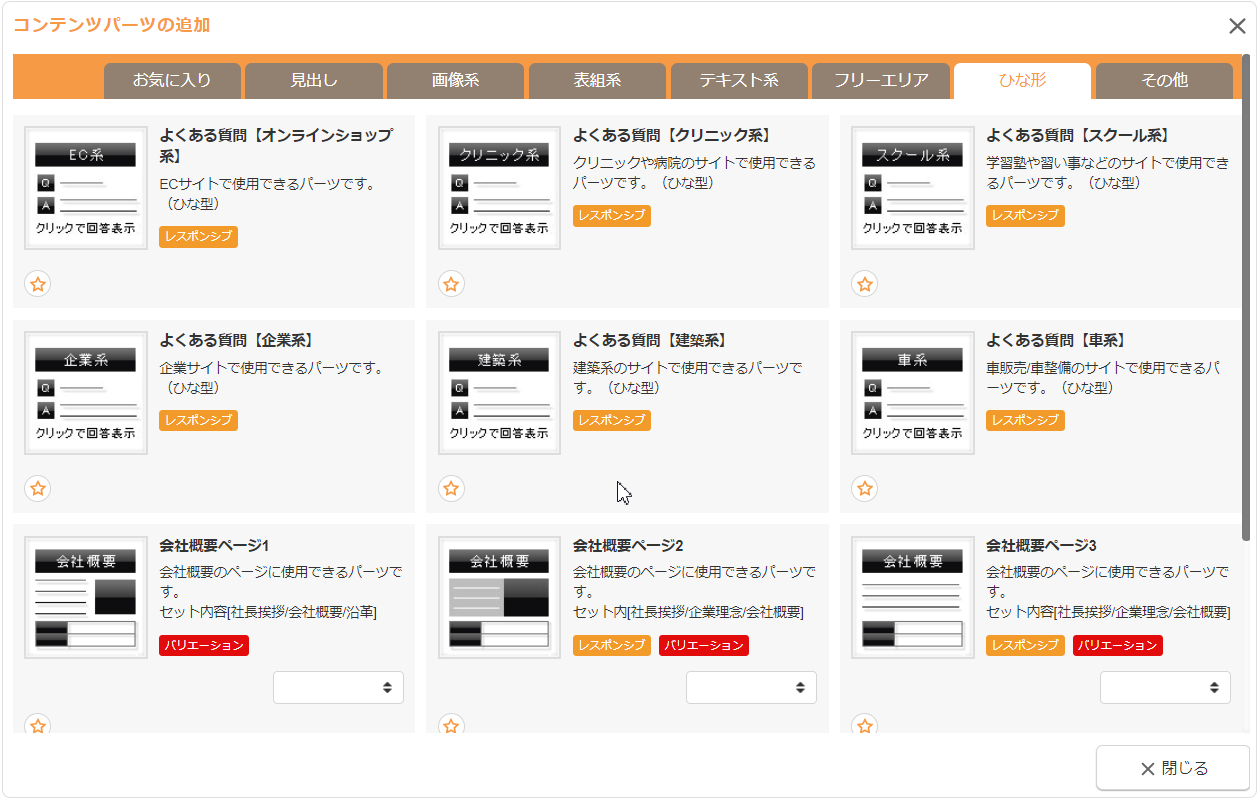Screen dimensions: 1259x799
Task: Pick the 会社概要ページ1 thumbnail
Action: [86, 598]
